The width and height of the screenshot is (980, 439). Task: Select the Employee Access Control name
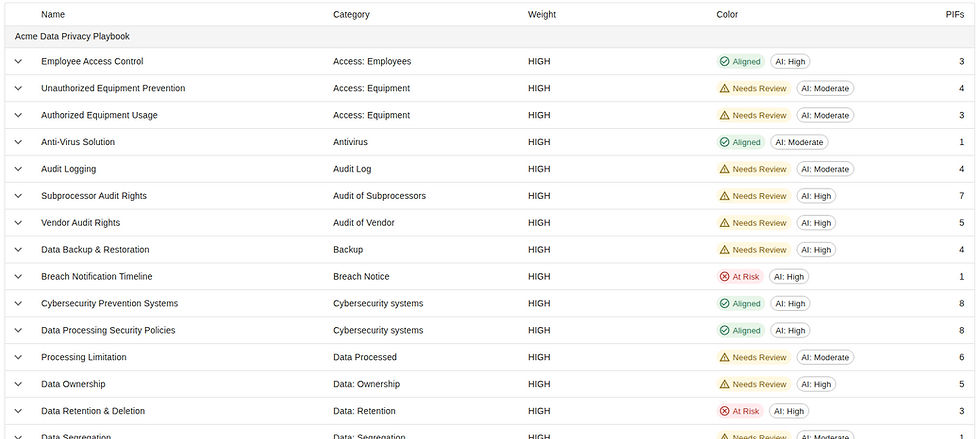pos(92,61)
